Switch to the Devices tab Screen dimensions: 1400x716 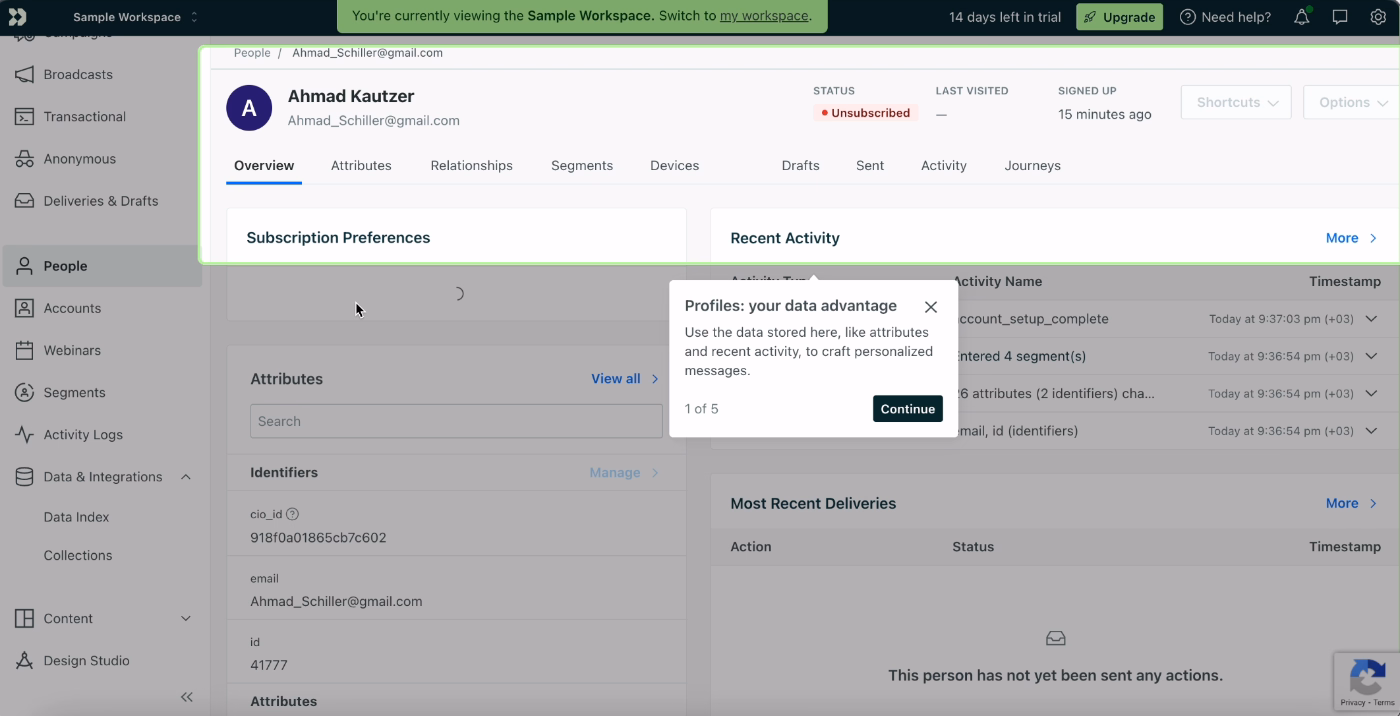coord(674,166)
